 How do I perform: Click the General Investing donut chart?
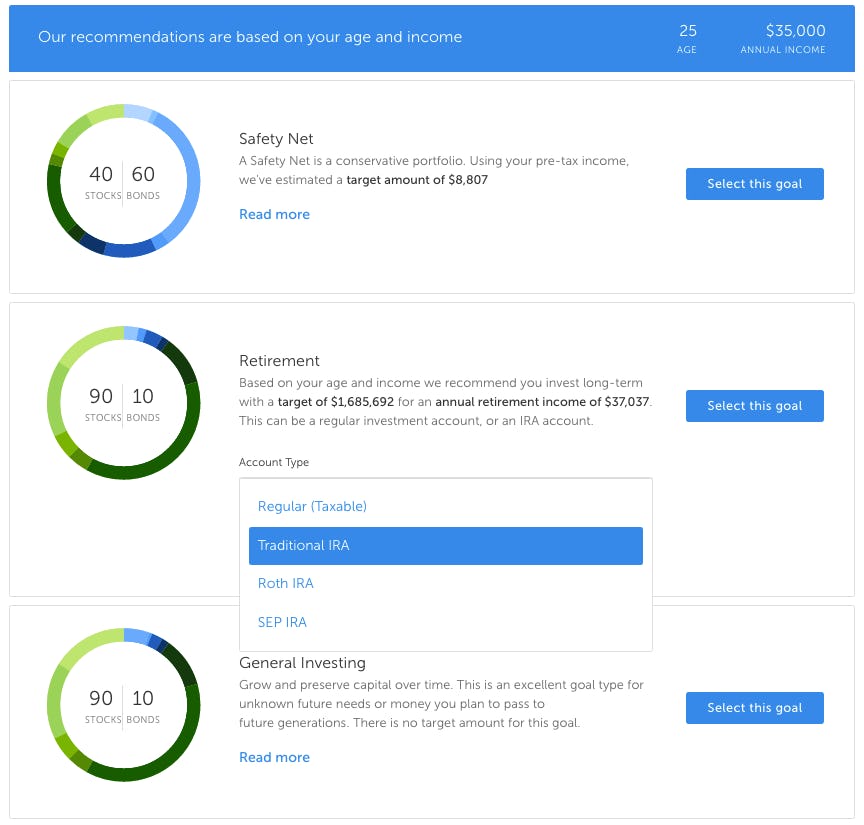point(123,705)
